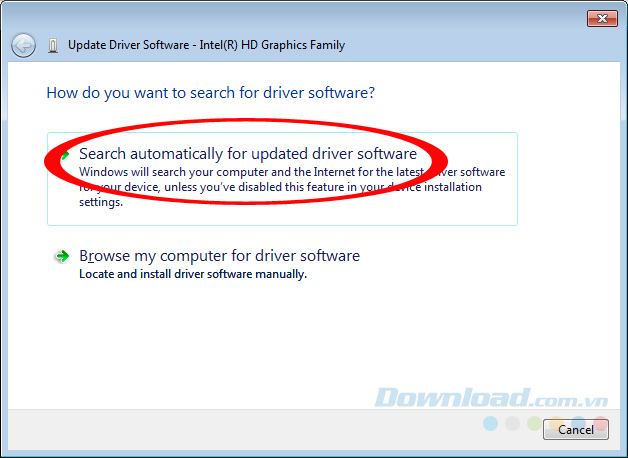The width and height of the screenshot is (628, 458).
Task: Click the title Update Driver Software - Intel(R) HD Graphics Family
Action: (206, 45)
